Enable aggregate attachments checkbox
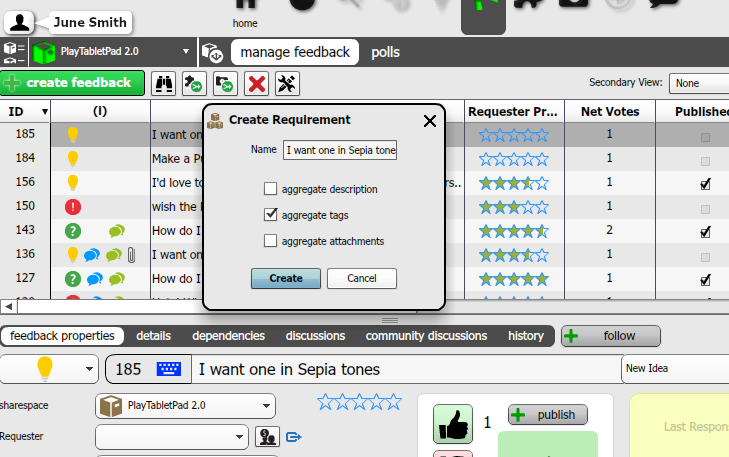This screenshot has width=729, height=457. [270, 240]
